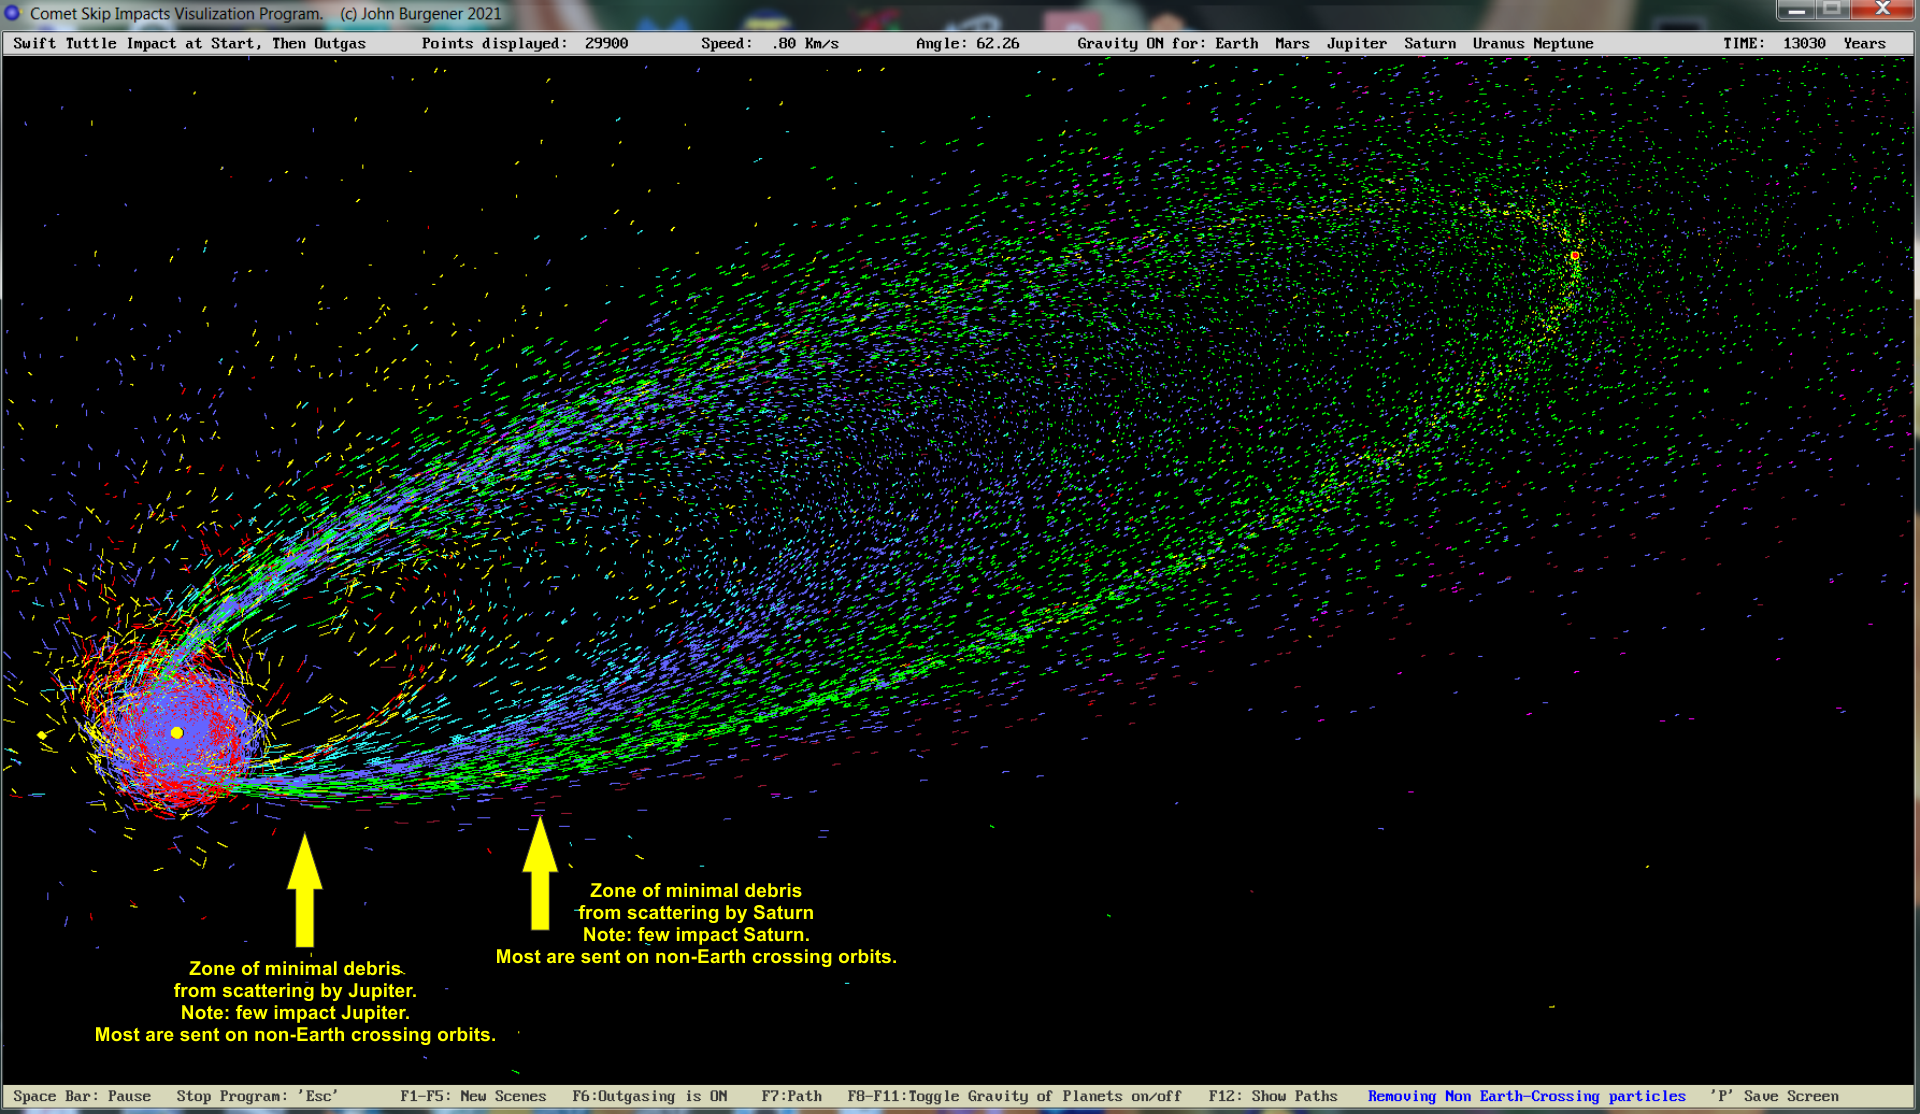The image size is (1920, 1114).
Task: Click the TIME value 13030
Action: pos(1803,43)
